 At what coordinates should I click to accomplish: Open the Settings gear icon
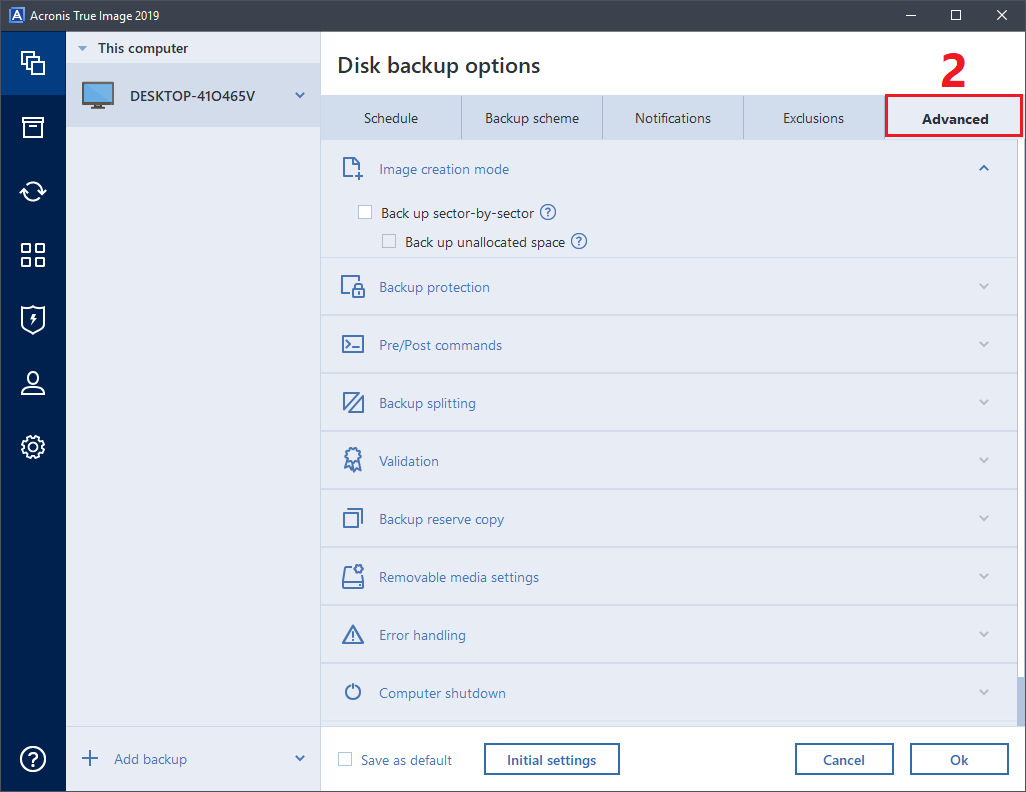33,447
